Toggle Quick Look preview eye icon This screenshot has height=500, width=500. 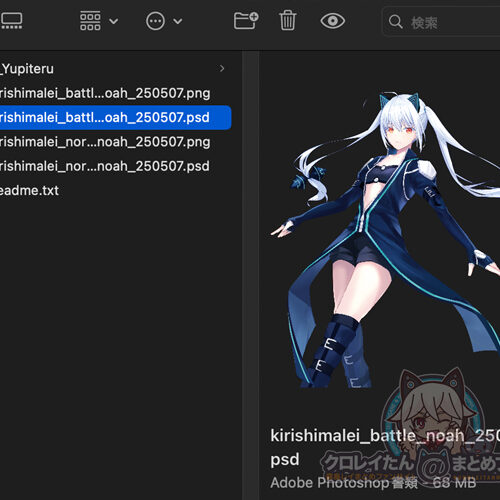coord(333,21)
